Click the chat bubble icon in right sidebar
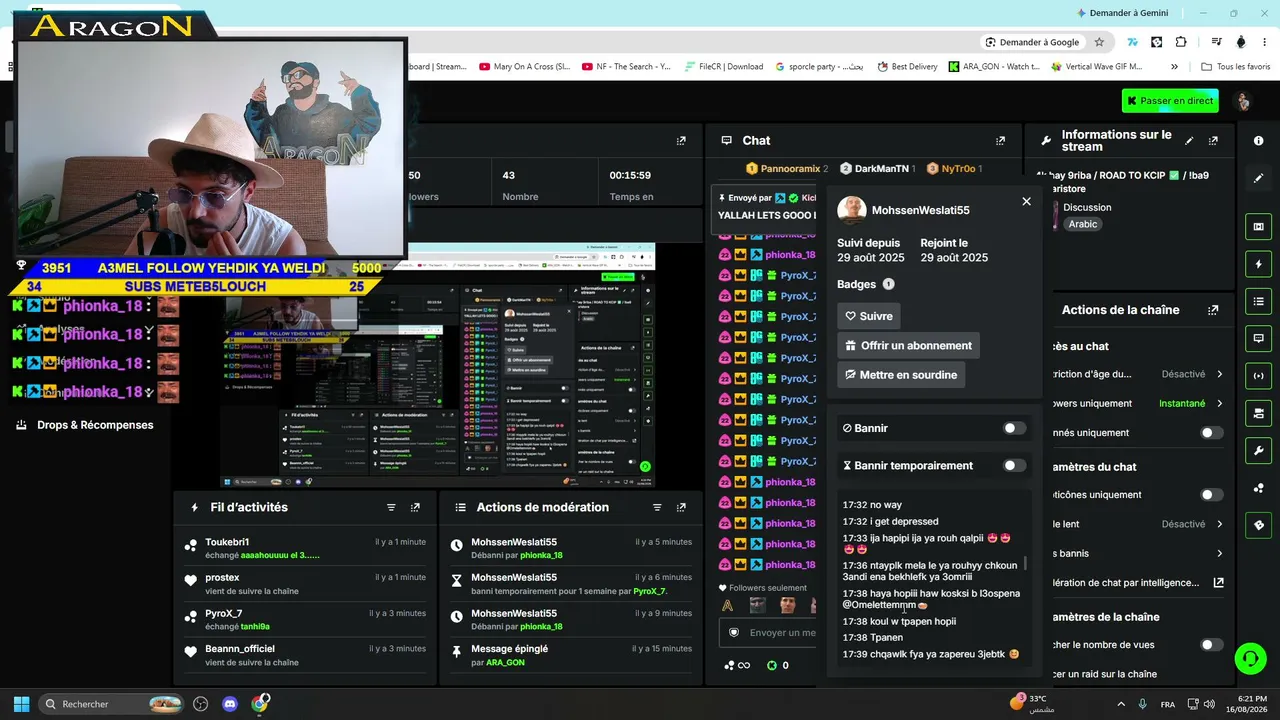Screen dimensions: 1280x720 1259,339
